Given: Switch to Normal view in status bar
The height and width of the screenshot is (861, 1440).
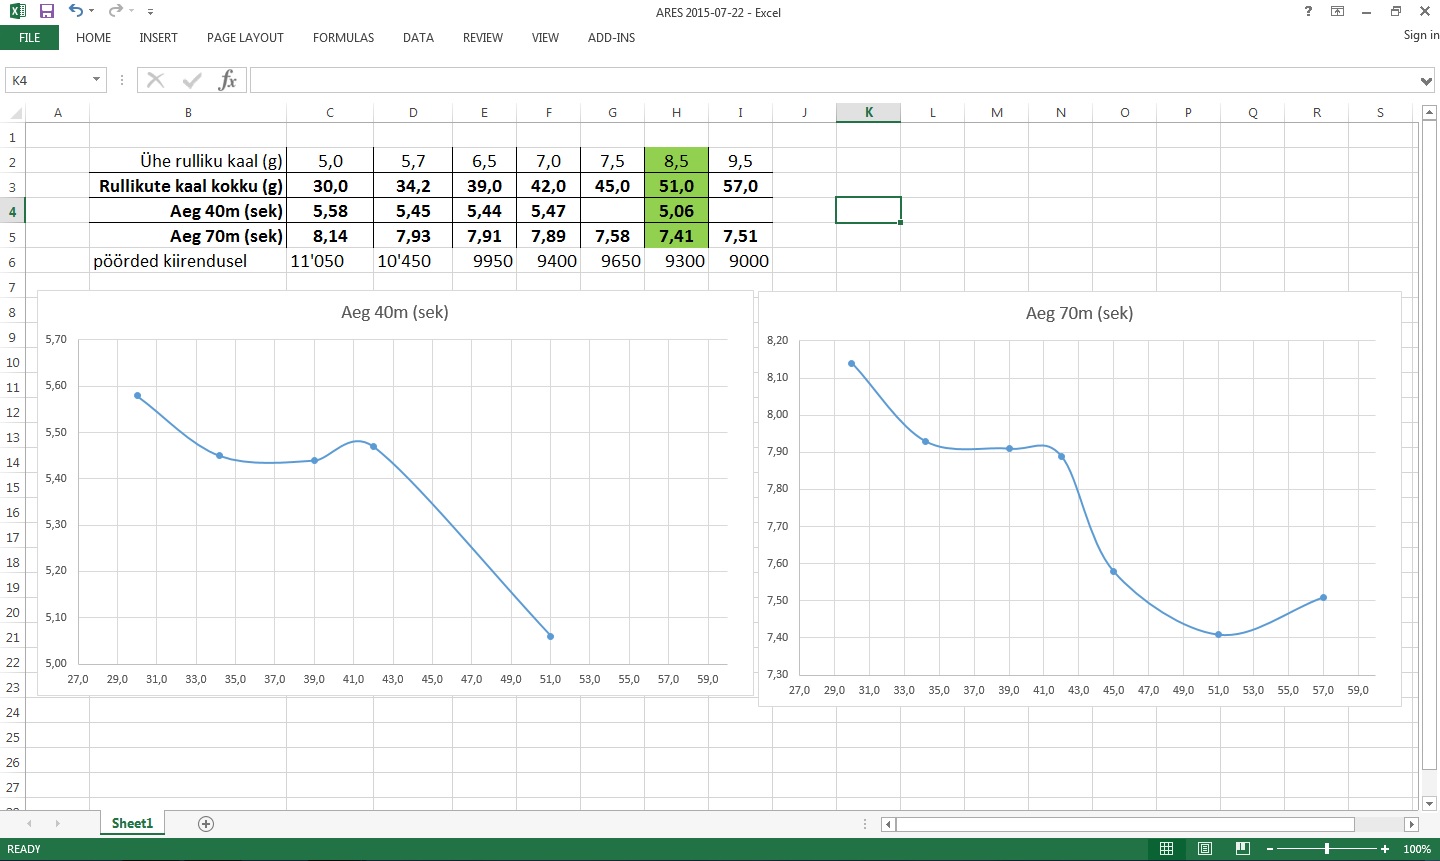Looking at the screenshot, I should click(1166, 849).
